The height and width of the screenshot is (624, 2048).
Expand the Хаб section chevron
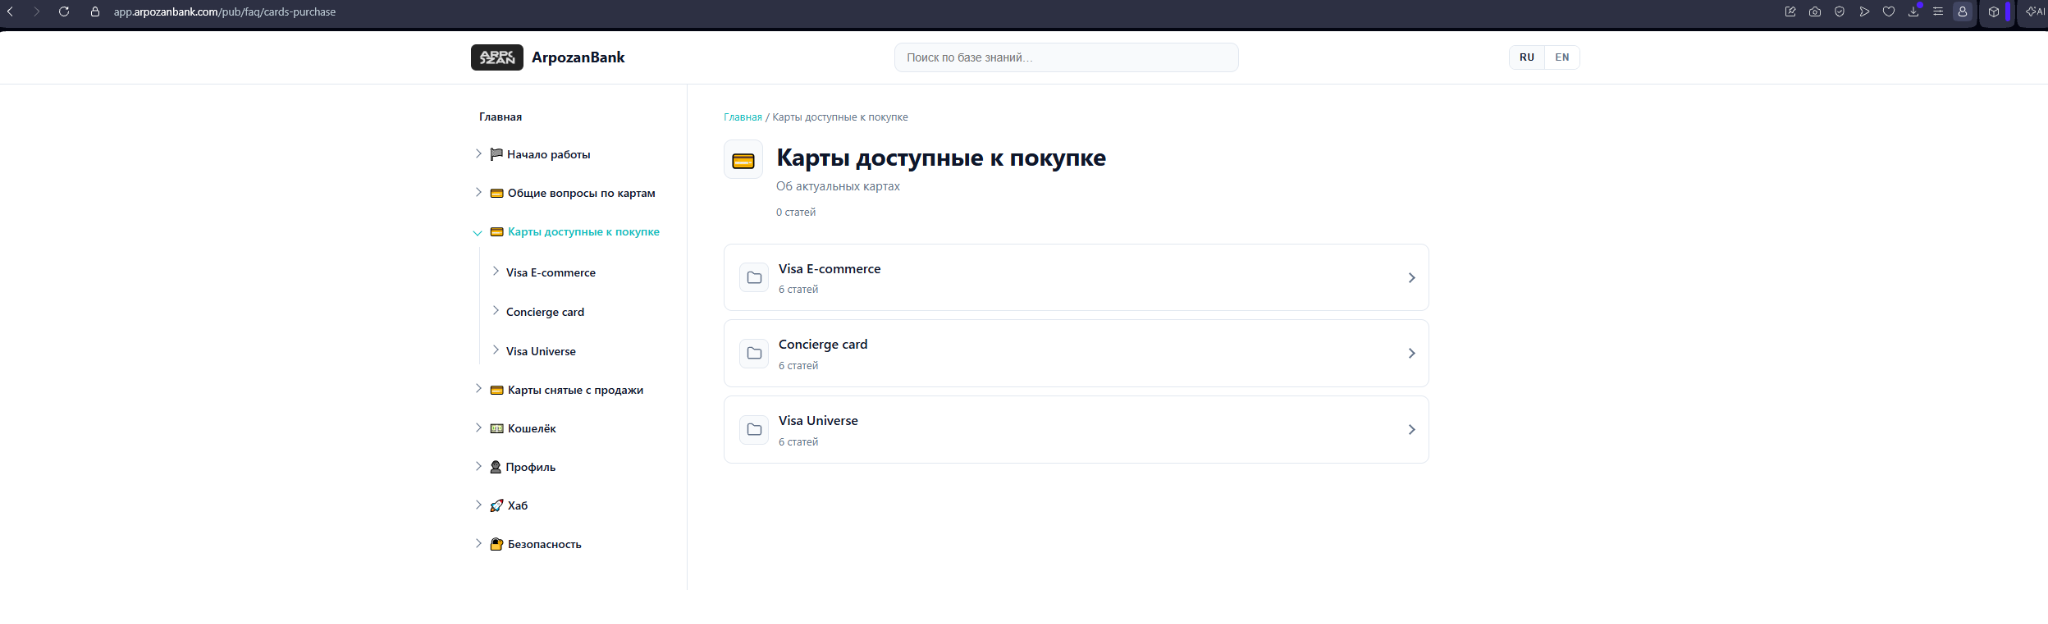[x=478, y=505]
